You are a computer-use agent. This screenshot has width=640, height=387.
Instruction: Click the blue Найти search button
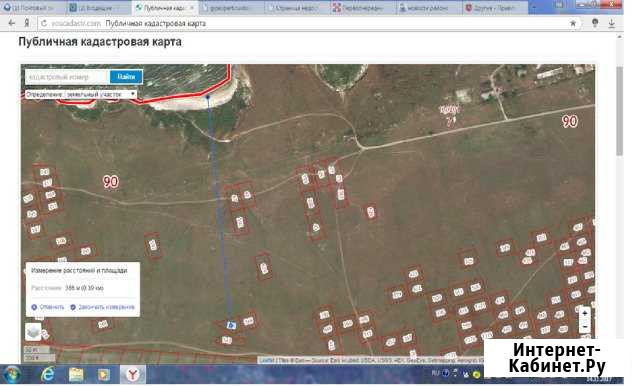[126, 77]
